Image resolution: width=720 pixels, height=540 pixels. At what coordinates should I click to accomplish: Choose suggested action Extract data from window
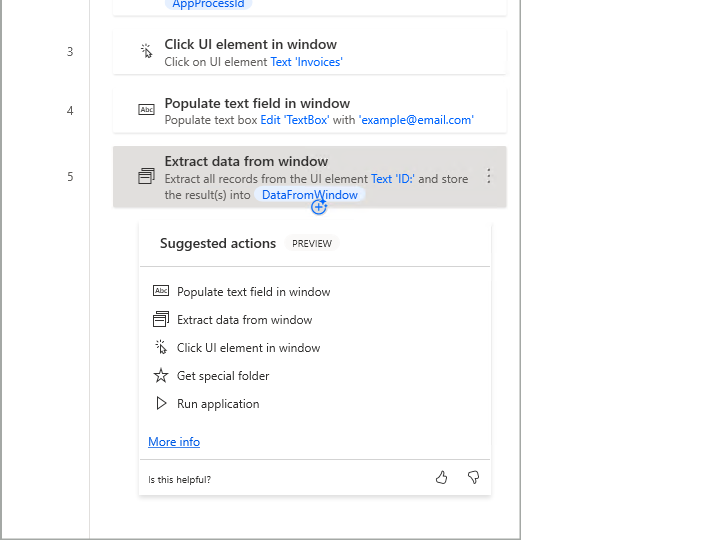[x=244, y=320]
